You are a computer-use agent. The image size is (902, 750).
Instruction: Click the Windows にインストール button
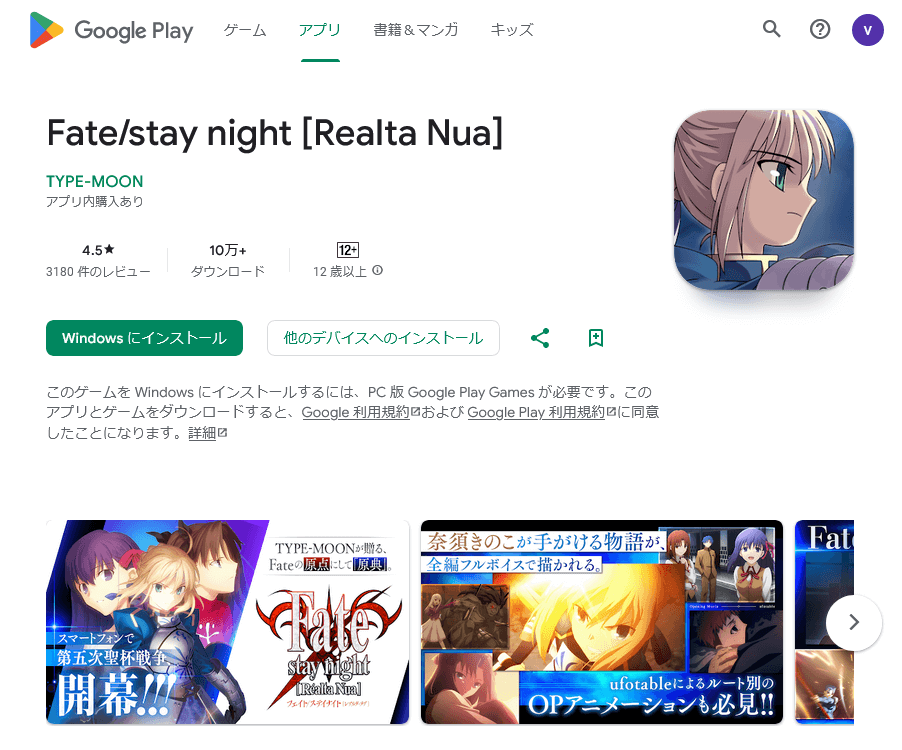pyautogui.click(x=144, y=338)
